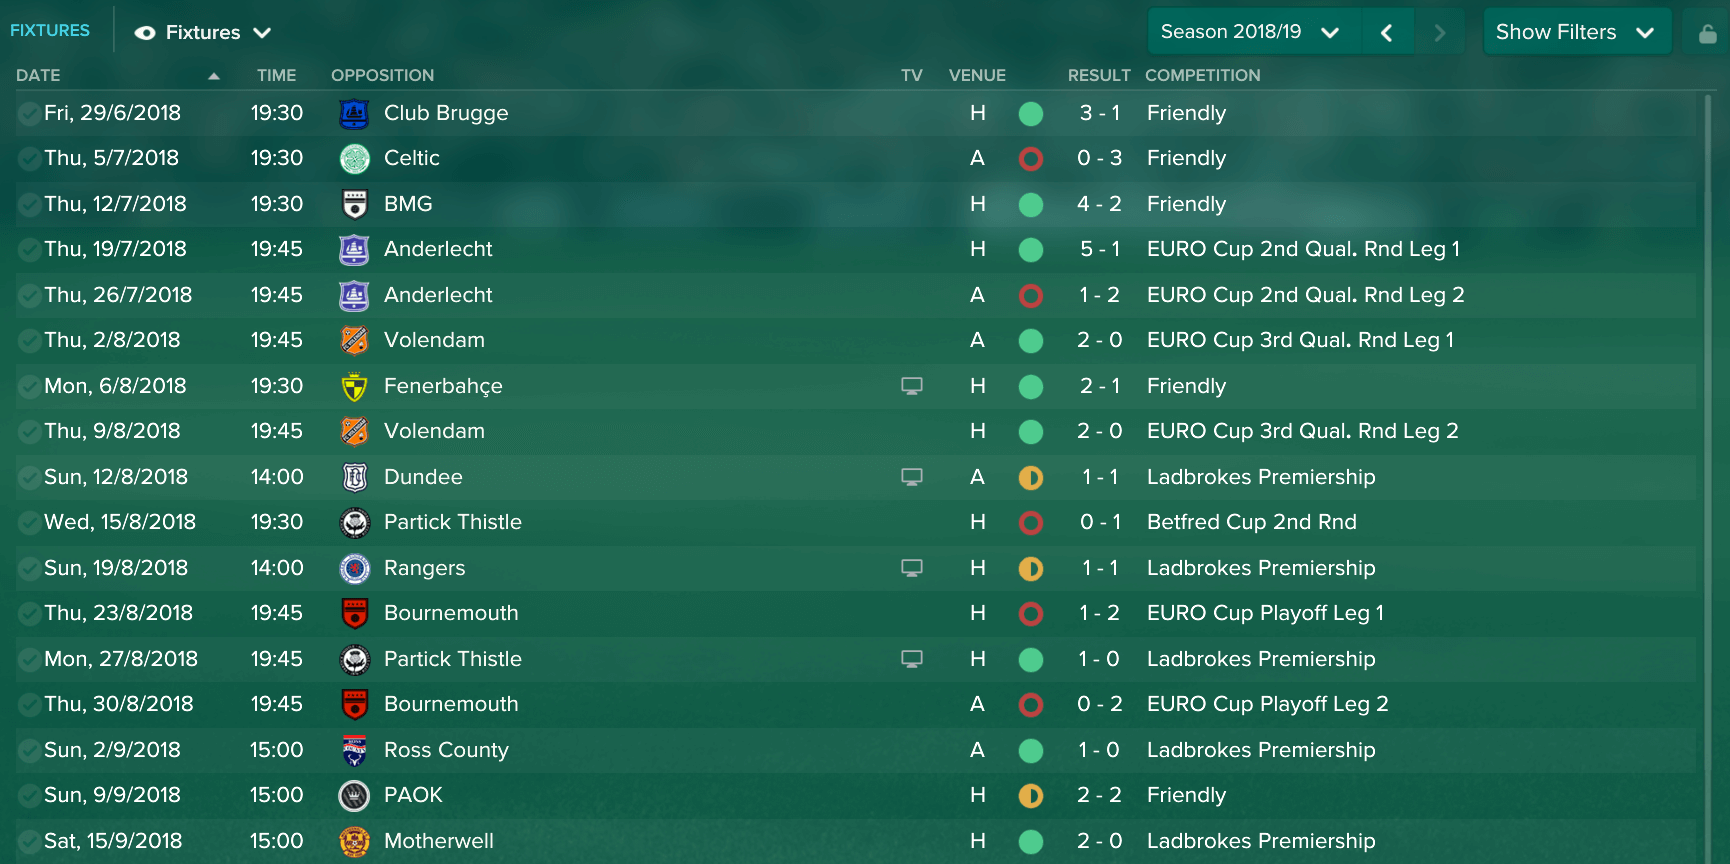Go to the previous season arrow
This screenshot has height=864, width=1730.
pos(1386,33)
